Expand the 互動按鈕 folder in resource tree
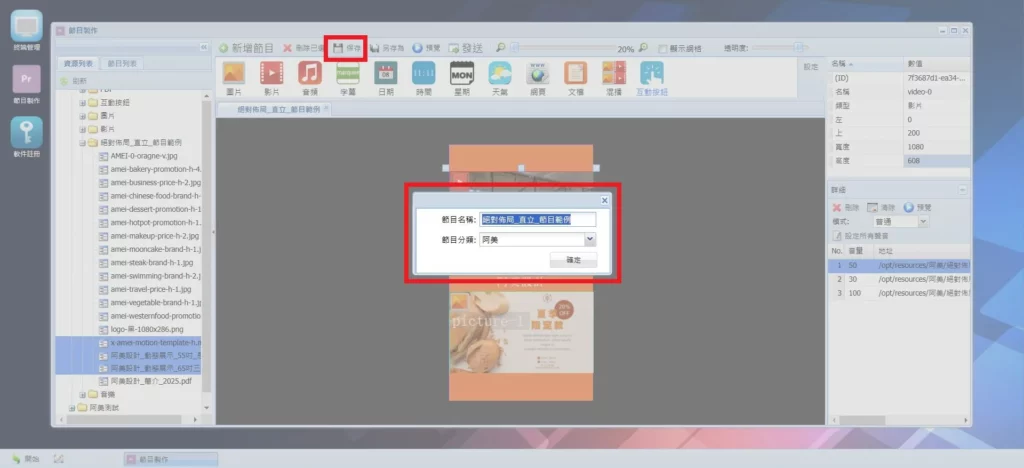Image resolution: width=1024 pixels, height=468 pixels. [82, 103]
